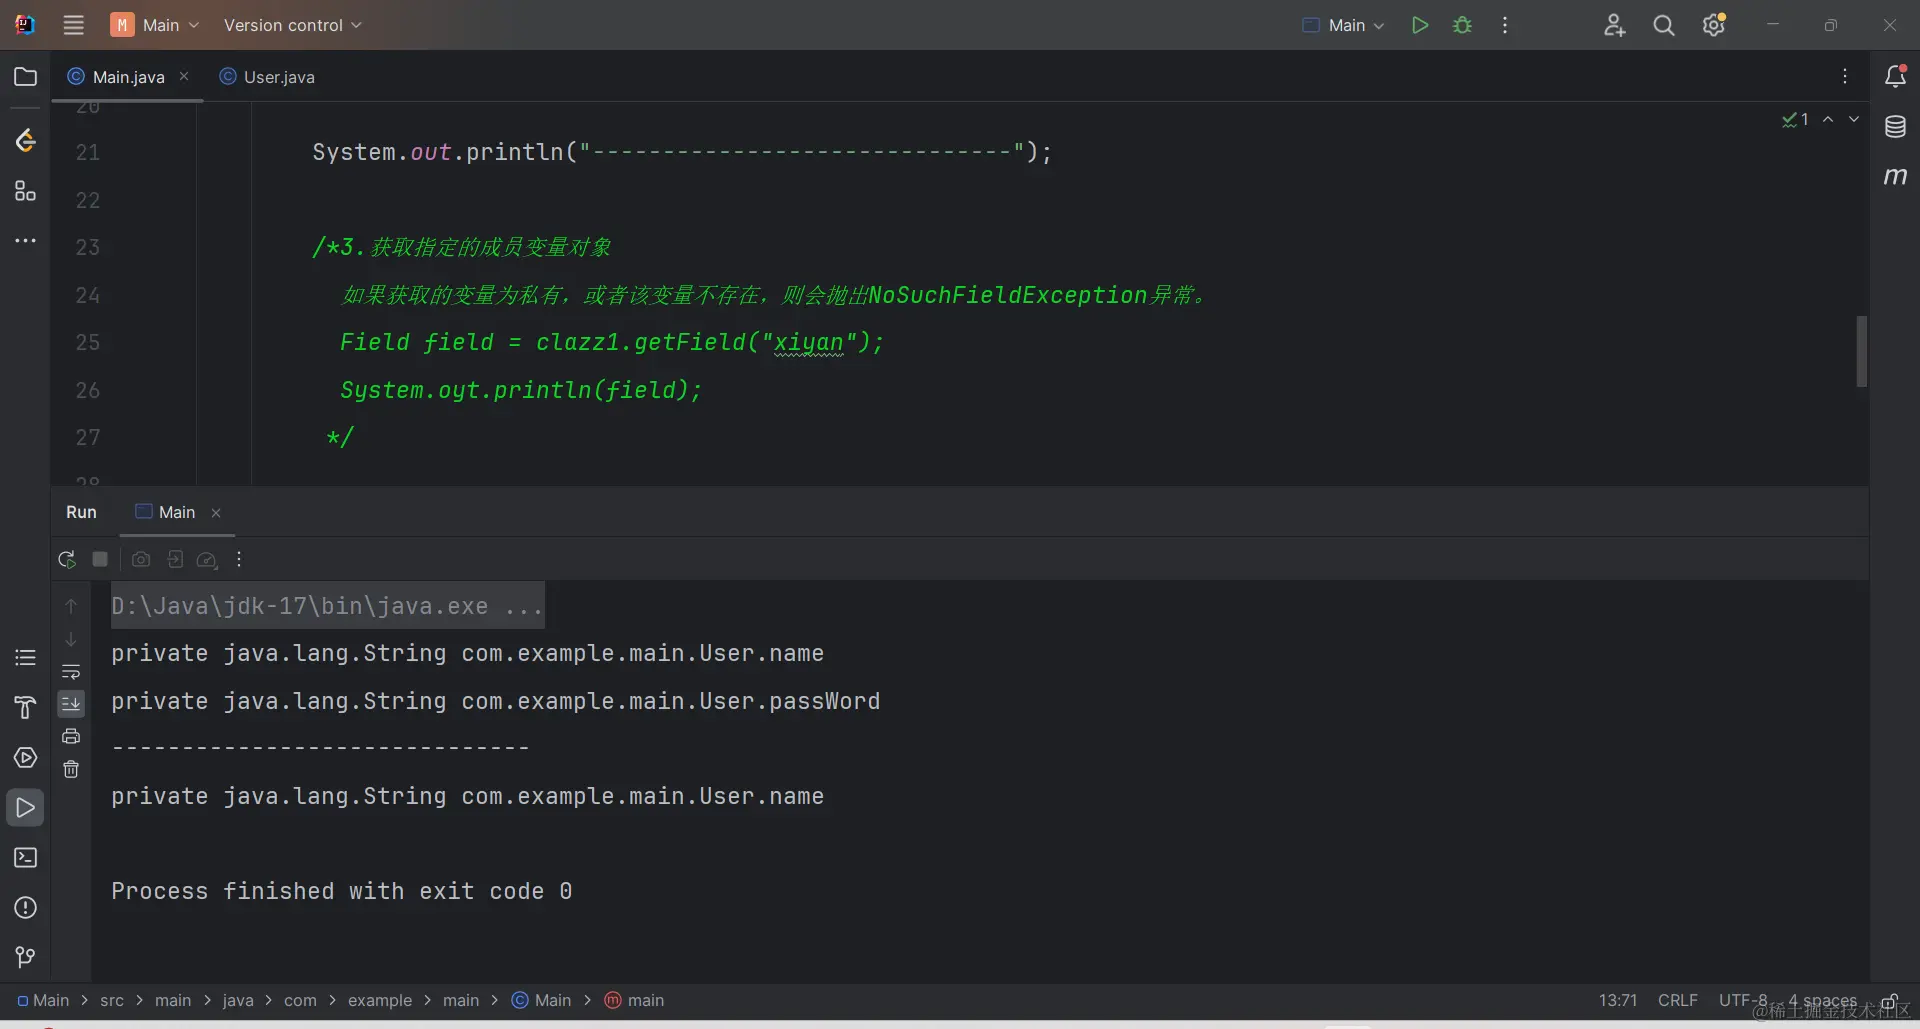
Task: Open the Version control dropdown
Action: (292, 25)
